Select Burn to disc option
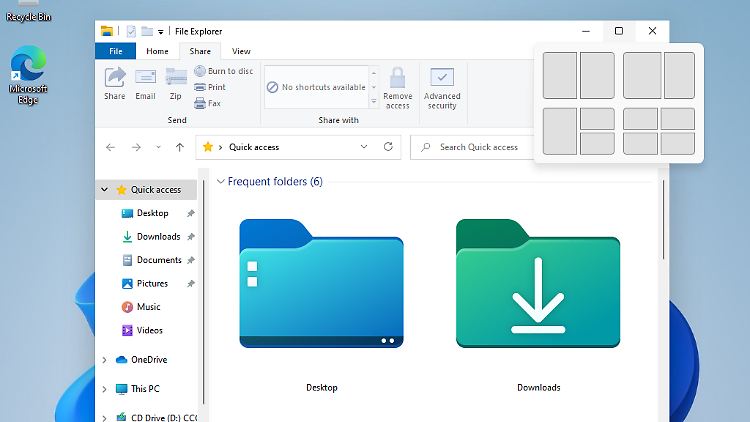Viewport: 750px width, 422px height. coord(223,71)
